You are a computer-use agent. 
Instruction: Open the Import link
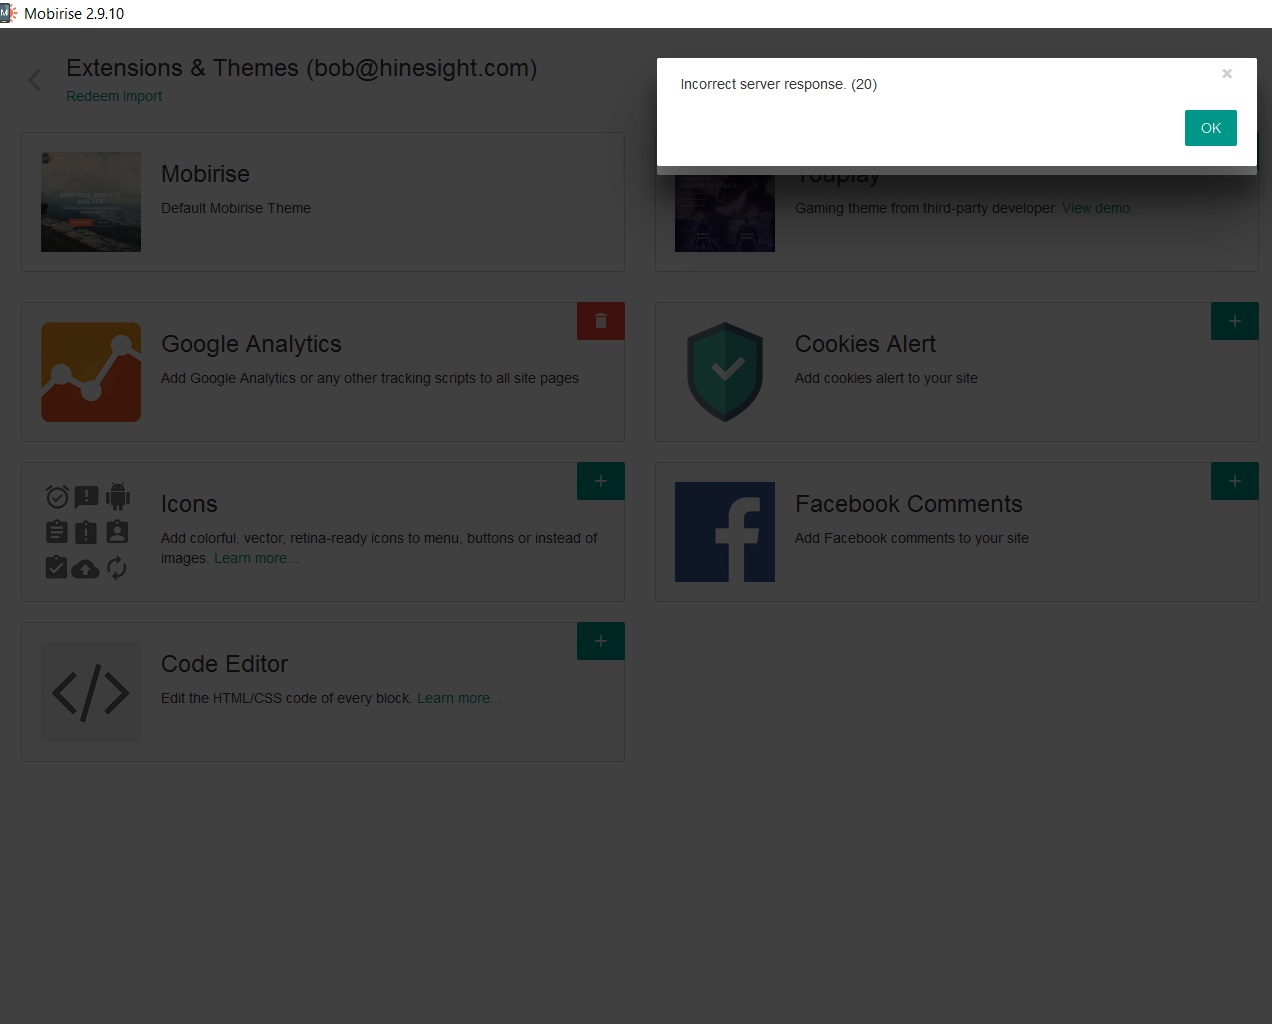141,96
